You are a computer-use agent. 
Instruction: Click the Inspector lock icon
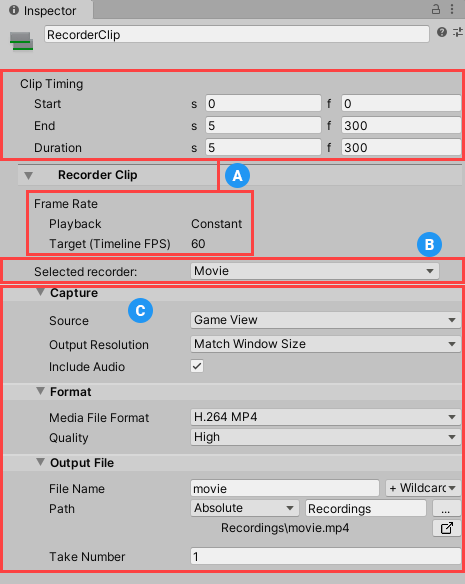pyautogui.click(x=436, y=9)
